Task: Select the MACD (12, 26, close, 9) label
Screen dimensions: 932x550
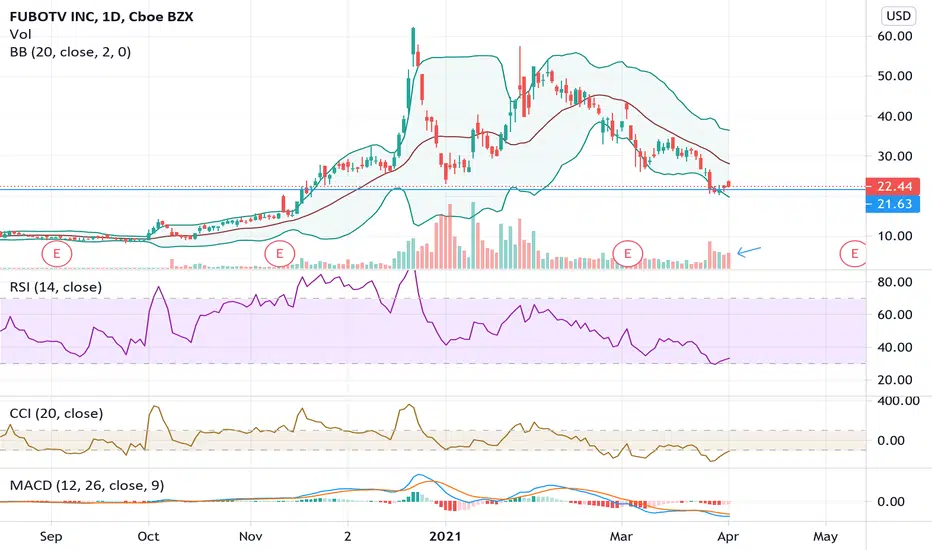Action: pyautogui.click(x=87, y=486)
